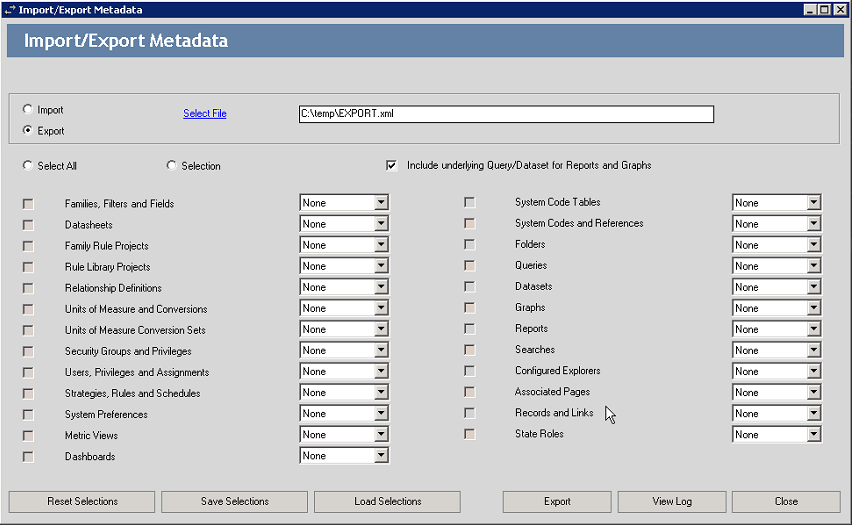The width and height of the screenshot is (852, 525).
Task: Tick System Codes and References checkbox
Action: pyautogui.click(x=470, y=223)
